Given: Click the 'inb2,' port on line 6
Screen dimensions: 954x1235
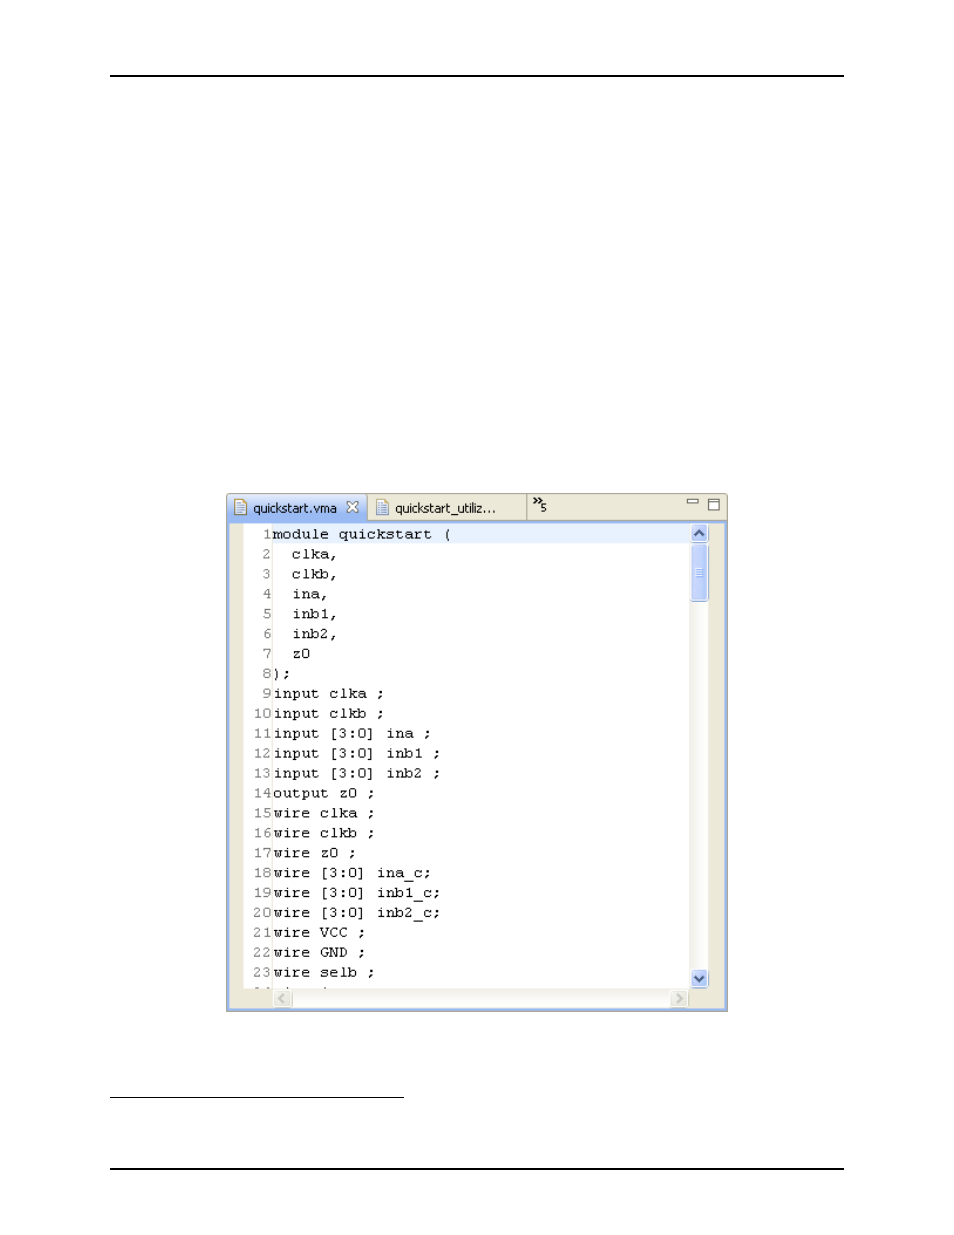Looking at the screenshot, I should pos(314,634).
